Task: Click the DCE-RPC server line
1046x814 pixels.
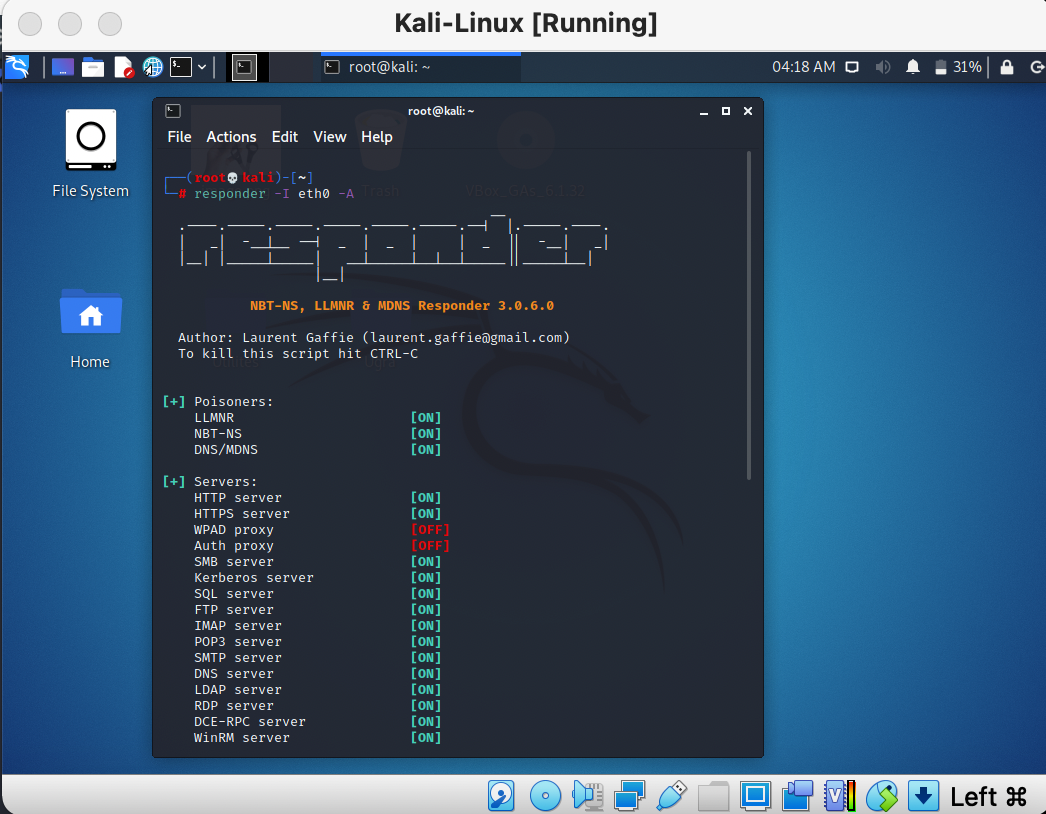Action: pos(318,722)
